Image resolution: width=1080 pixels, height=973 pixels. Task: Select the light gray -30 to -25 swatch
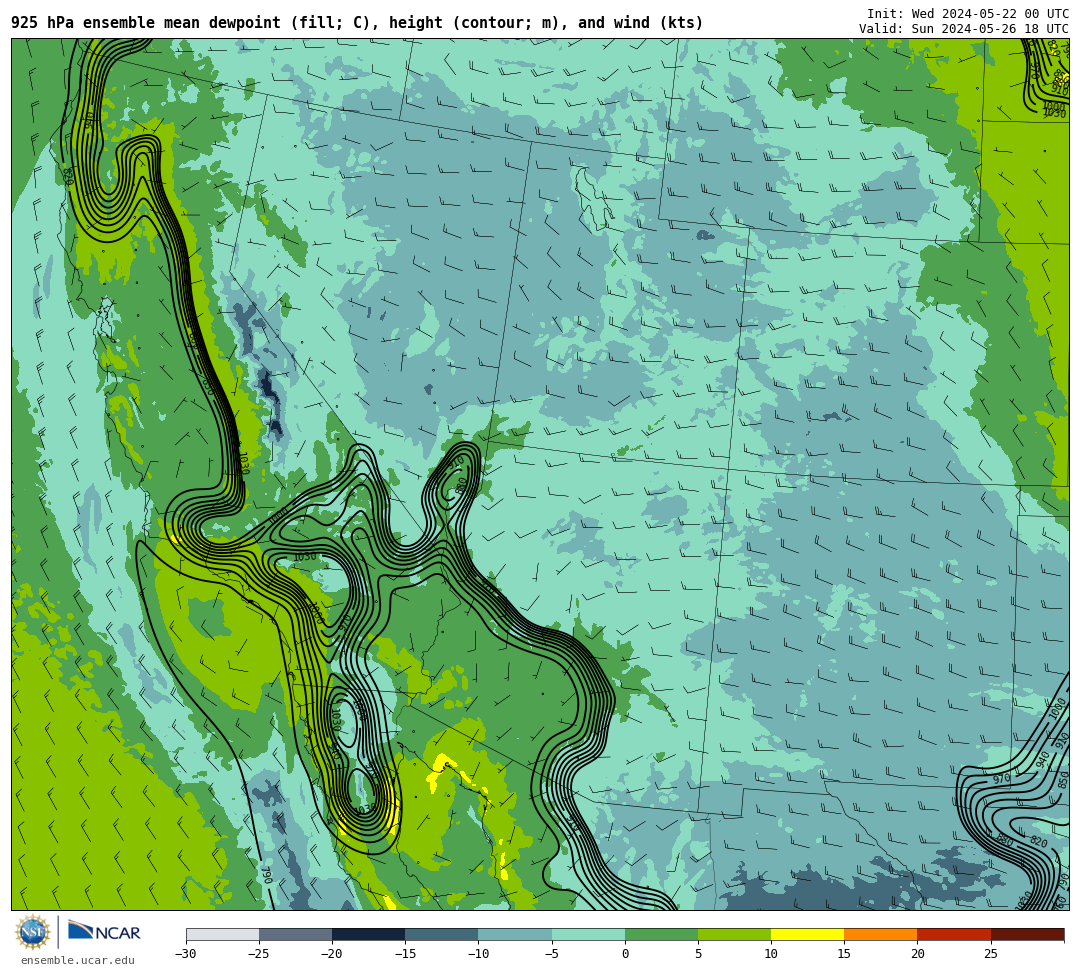(x=222, y=934)
